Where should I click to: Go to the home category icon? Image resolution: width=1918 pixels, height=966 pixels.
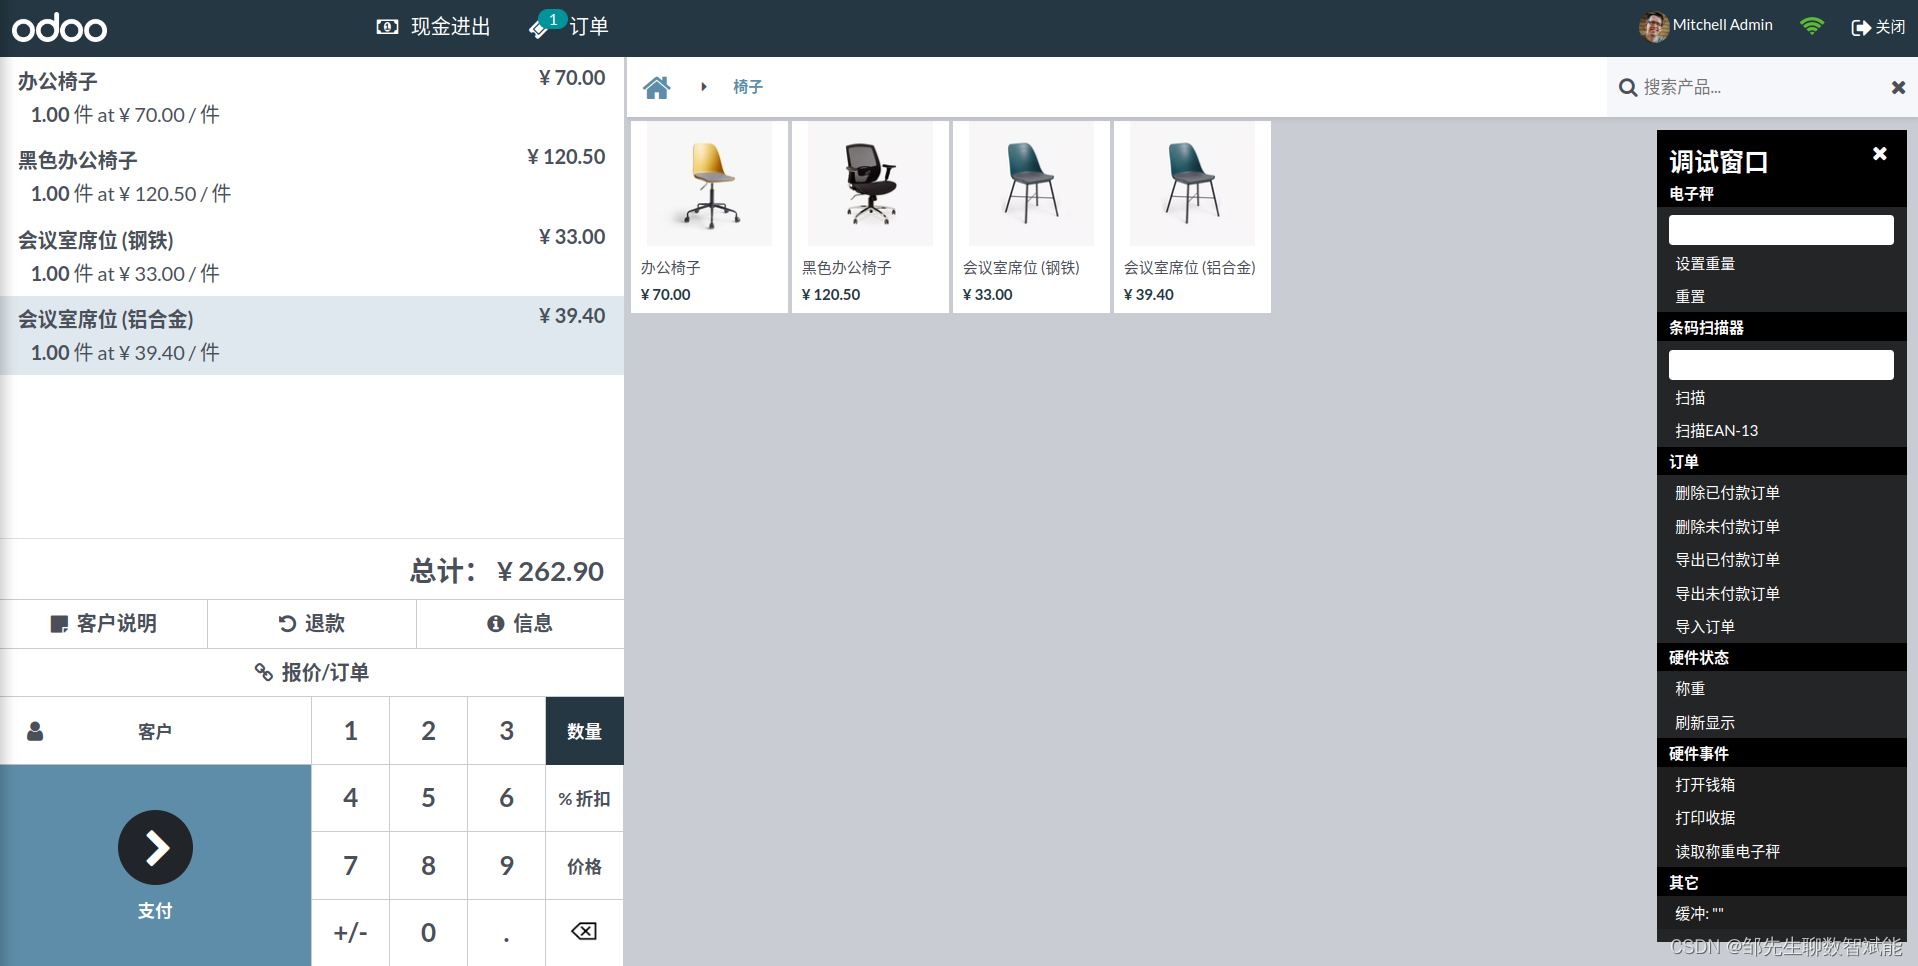(x=657, y=87)
